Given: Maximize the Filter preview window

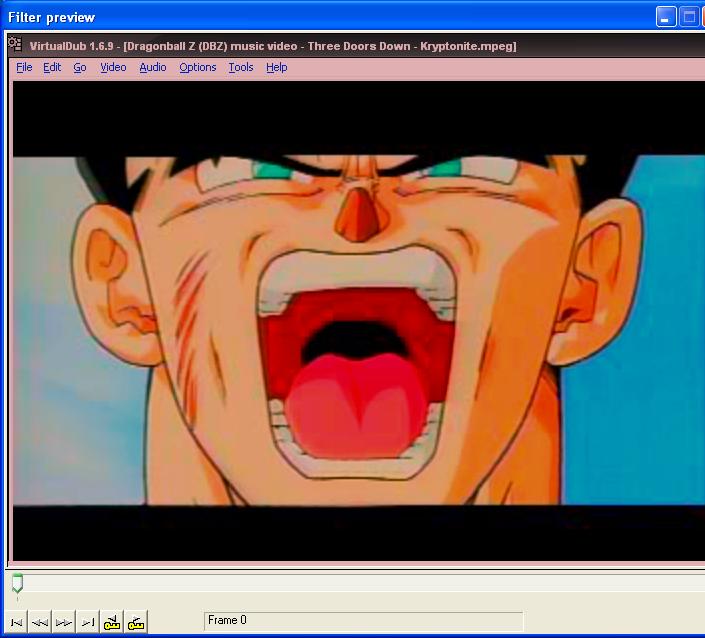Looking at the screenshot, I should click(689, 17).
